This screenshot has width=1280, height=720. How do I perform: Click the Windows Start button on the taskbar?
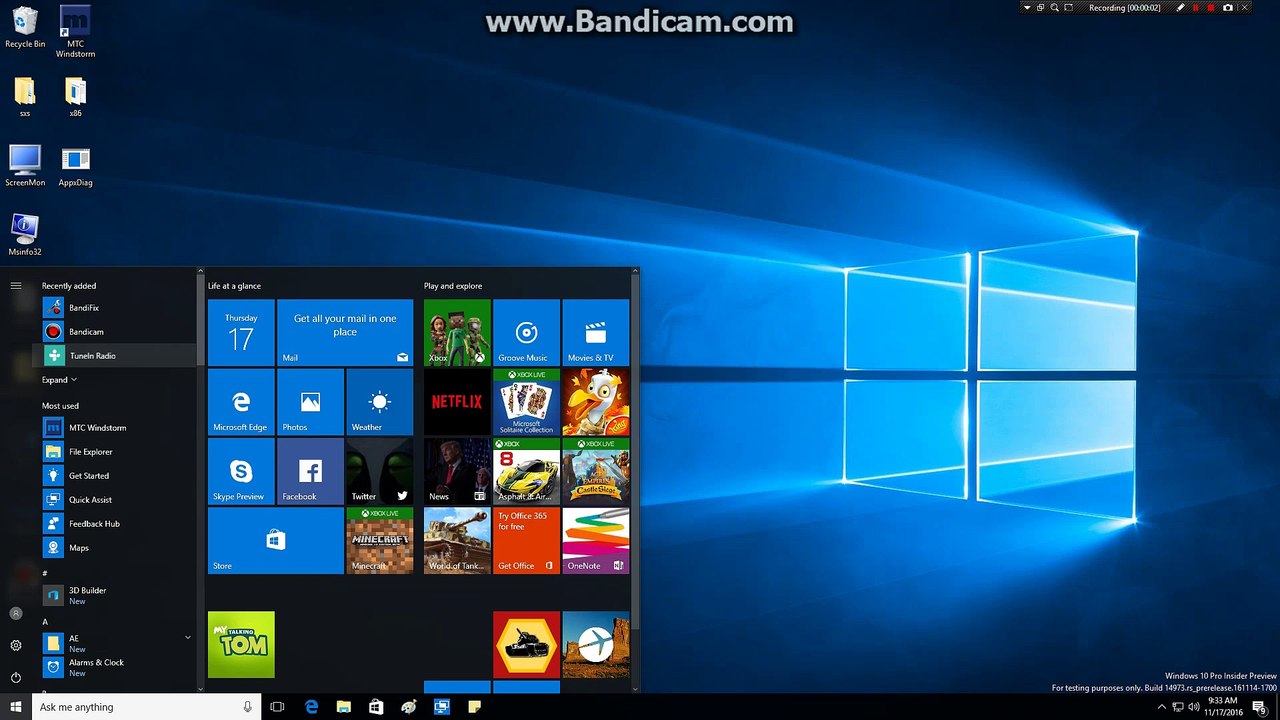16,707
